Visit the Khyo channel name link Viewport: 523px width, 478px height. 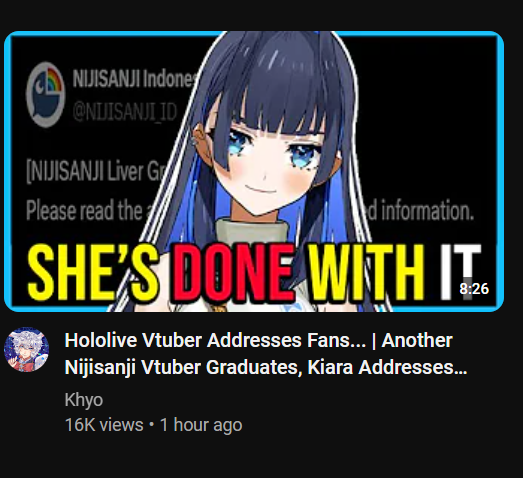(x=84, y=400)
